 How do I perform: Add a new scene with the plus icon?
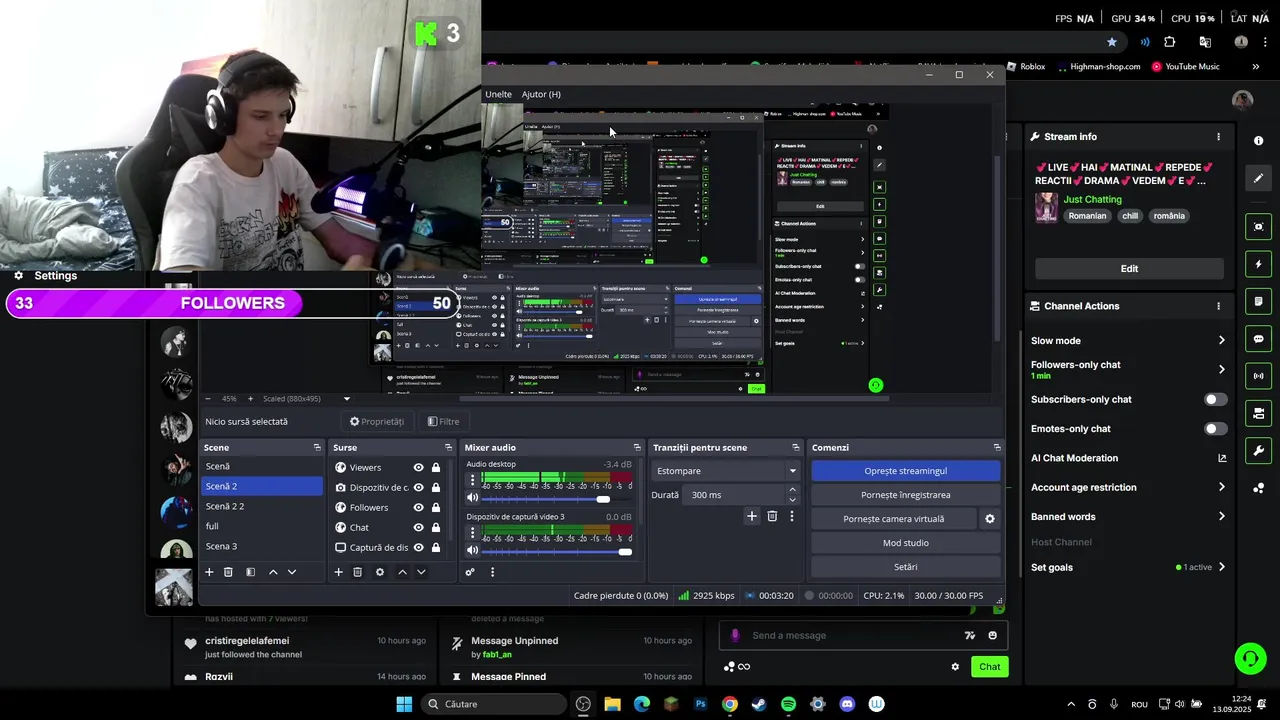[209, 572]
